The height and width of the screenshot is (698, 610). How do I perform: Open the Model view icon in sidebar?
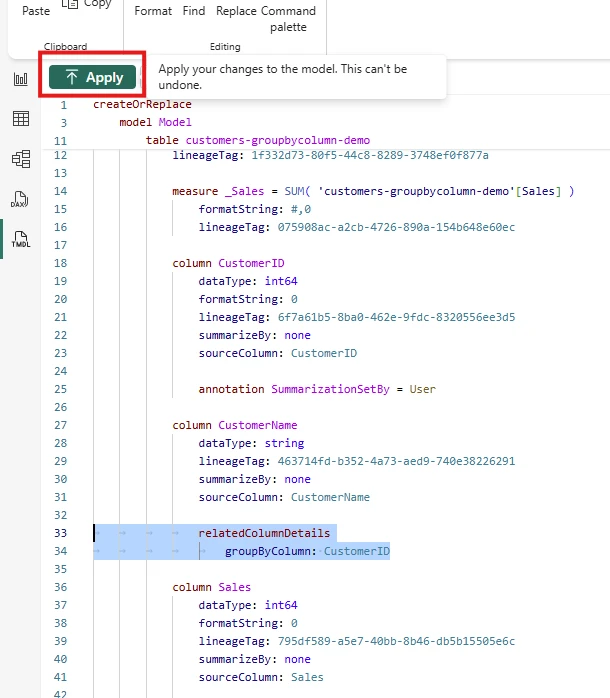coord(21,159)
